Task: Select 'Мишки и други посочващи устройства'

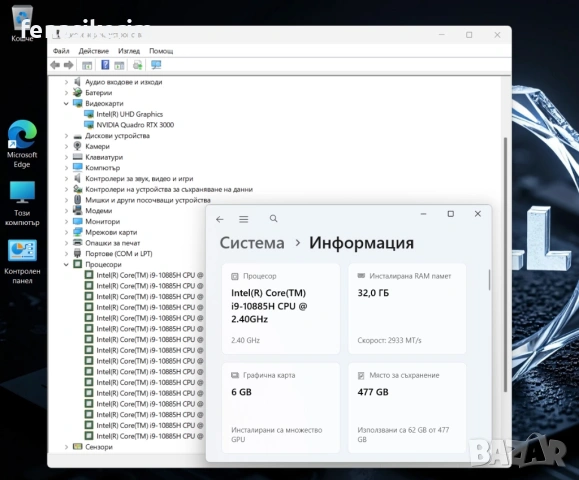Action: pos(148,200)
